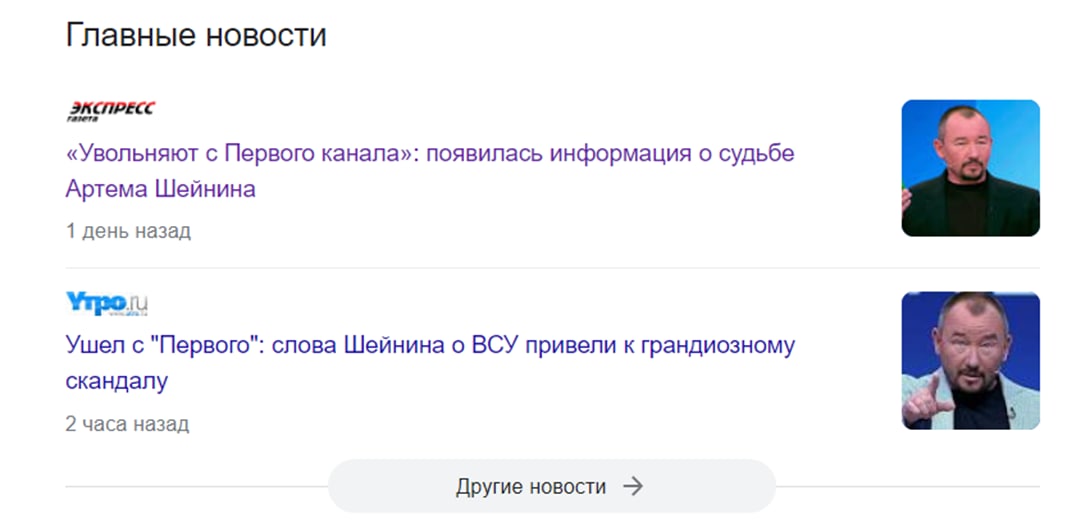Click the word "скандалу" in second headline

click(x=117, y=380)
